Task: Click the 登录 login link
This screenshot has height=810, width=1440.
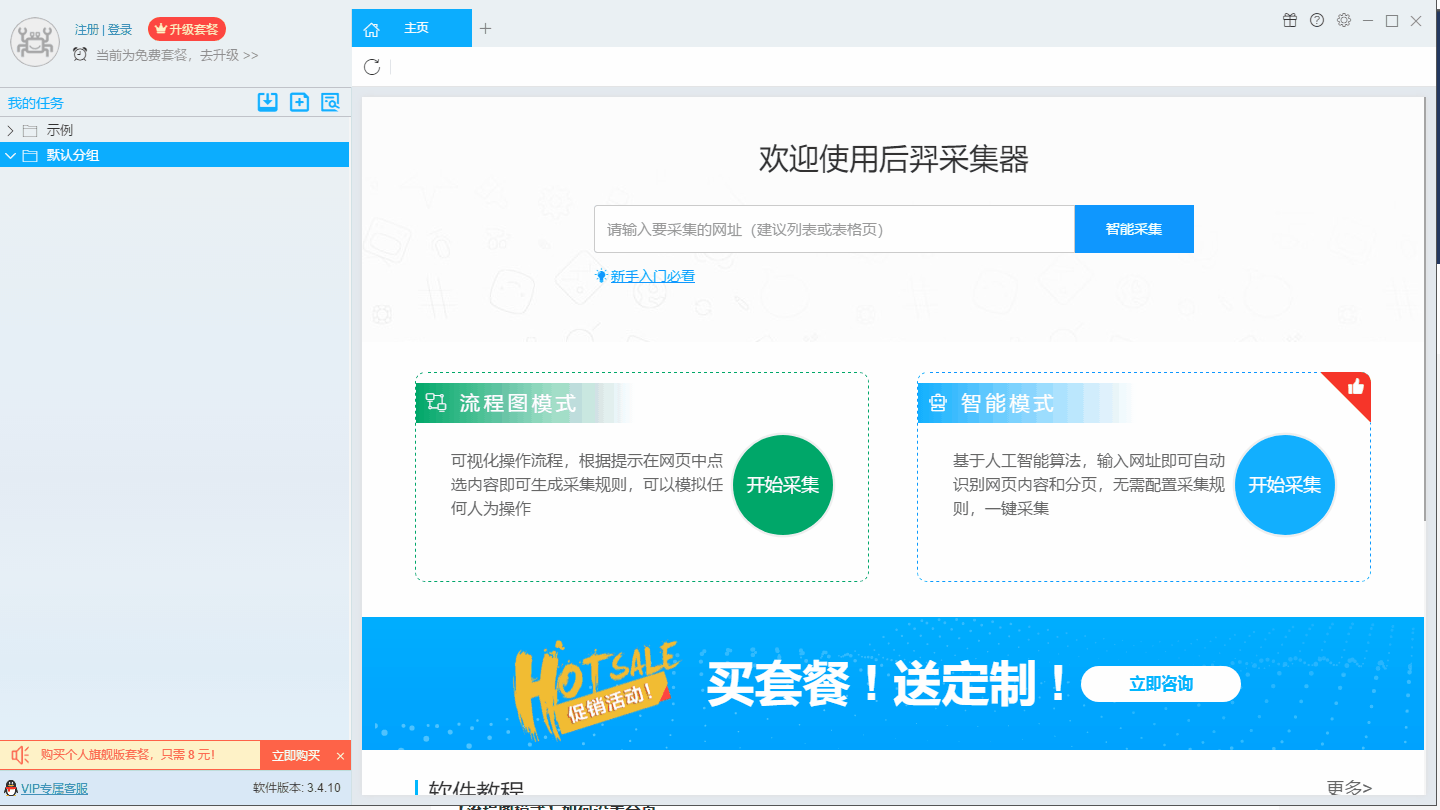Action: 120,30
